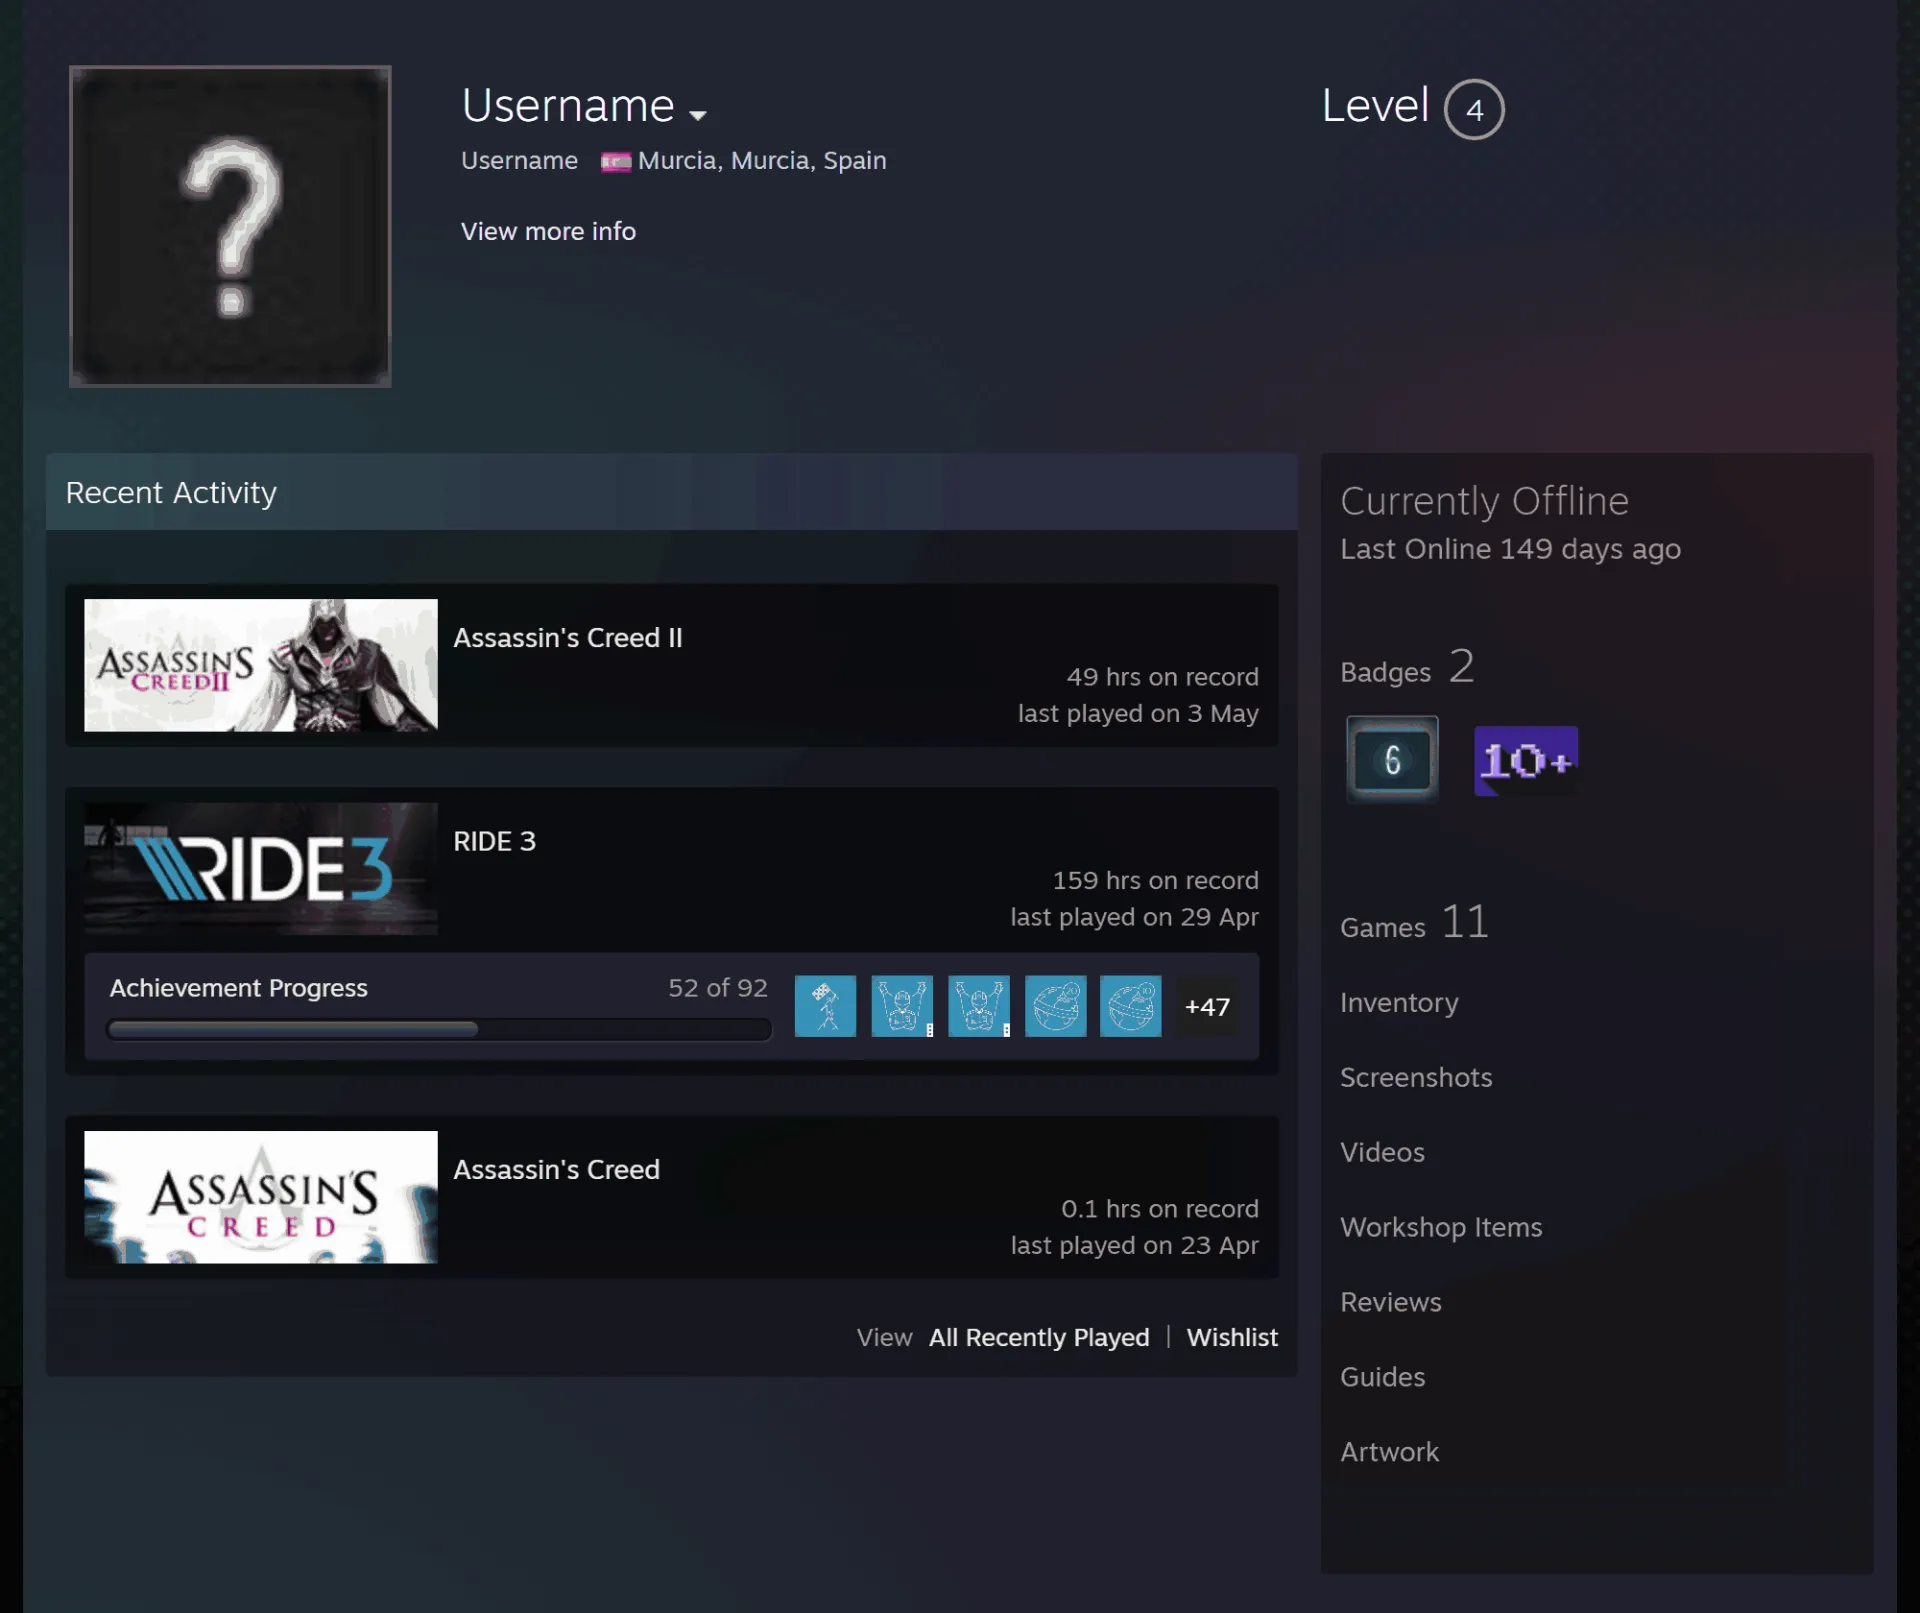Open the Workshop Items link
This screenshot has width=1920, height=1613.
(1441, 1227)
